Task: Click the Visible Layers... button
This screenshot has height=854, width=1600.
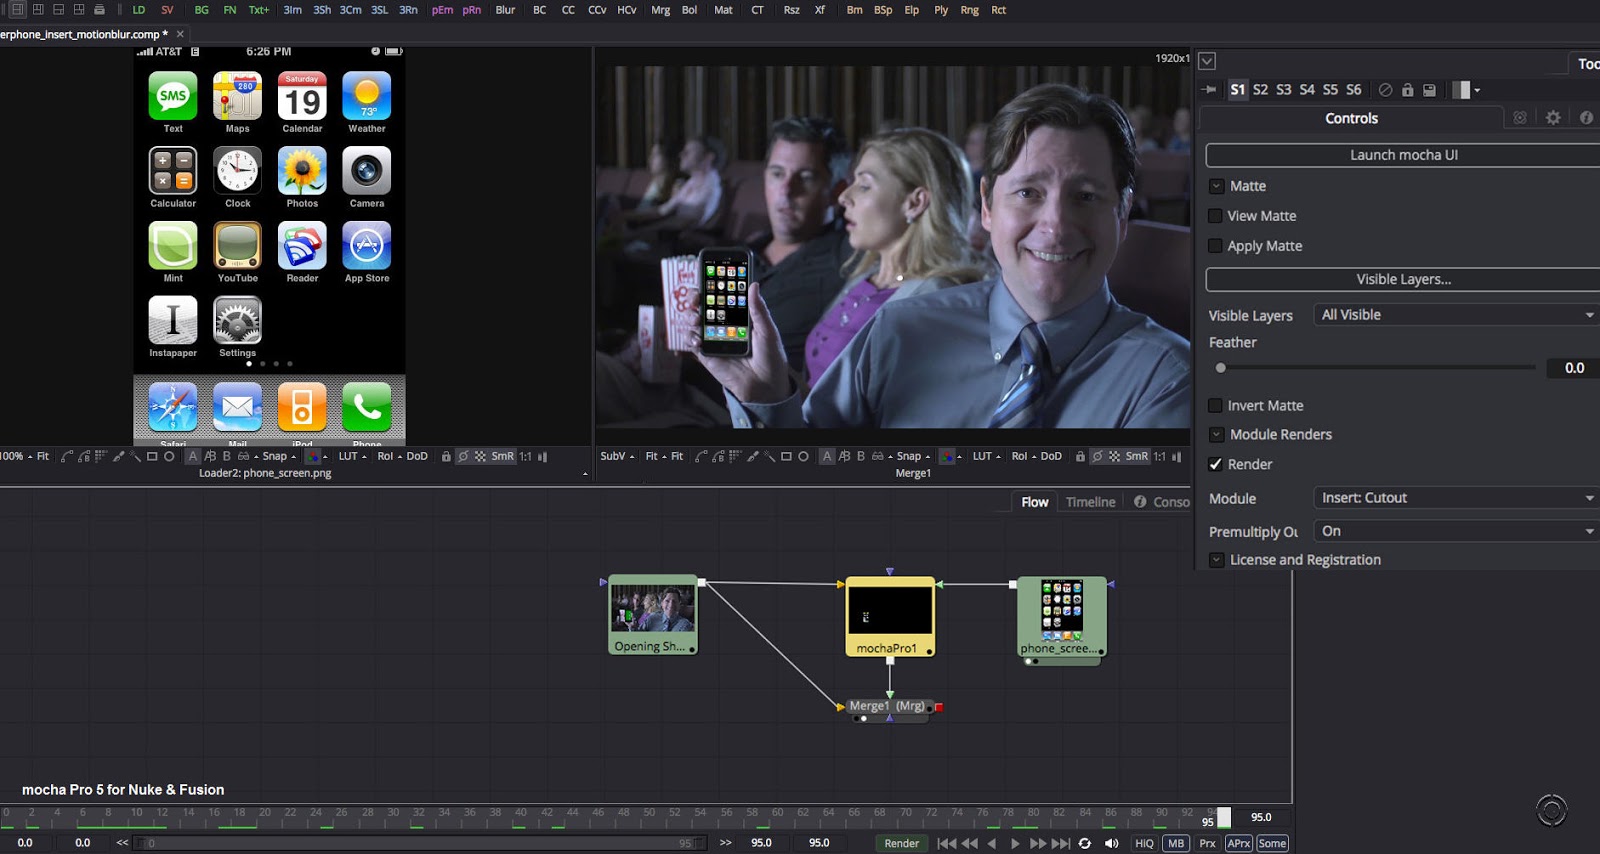Action: tap(1403, 279)
